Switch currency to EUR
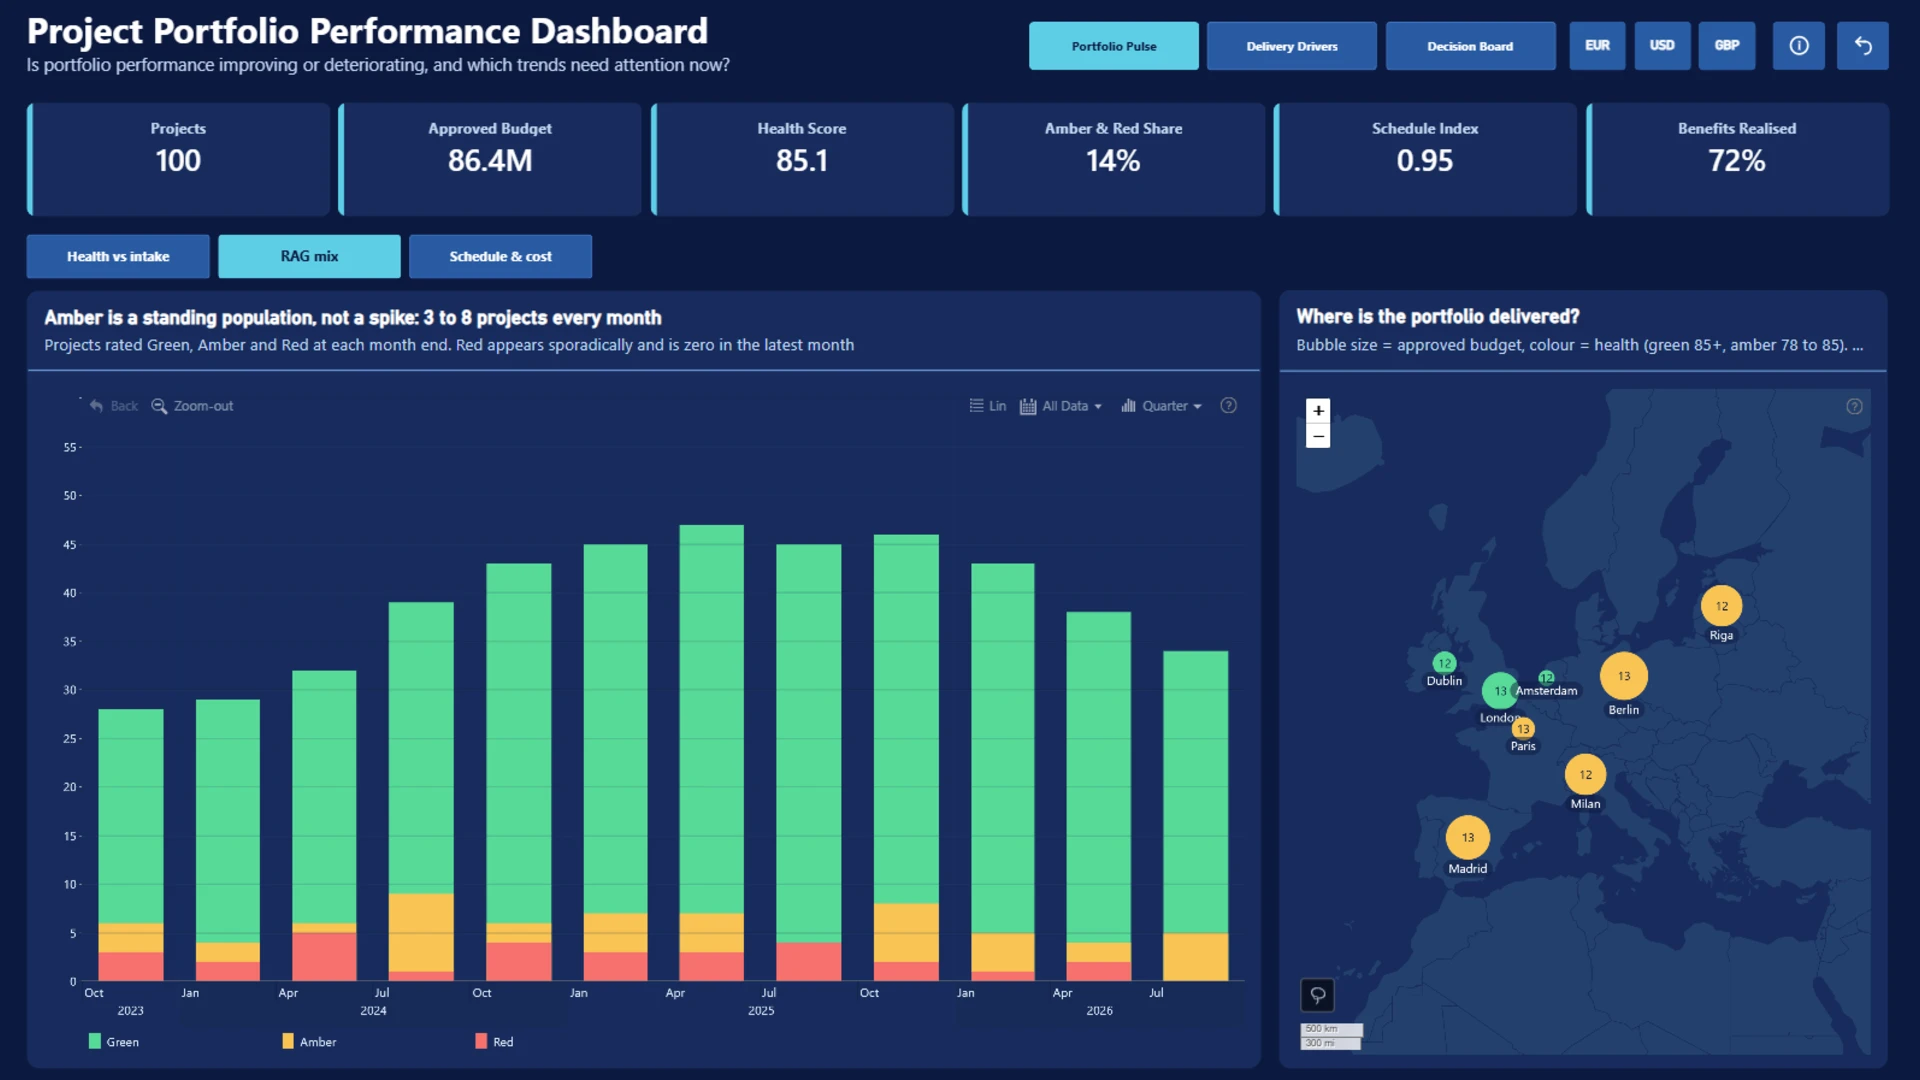Viewport: 1920px width, 1080px height. (x=1597, y=46)
